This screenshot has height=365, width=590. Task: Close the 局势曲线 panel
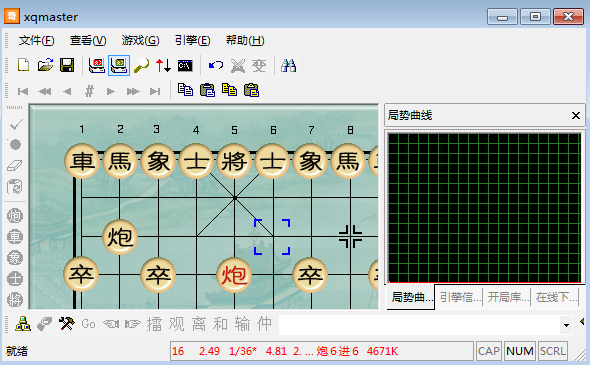point(575,116)
